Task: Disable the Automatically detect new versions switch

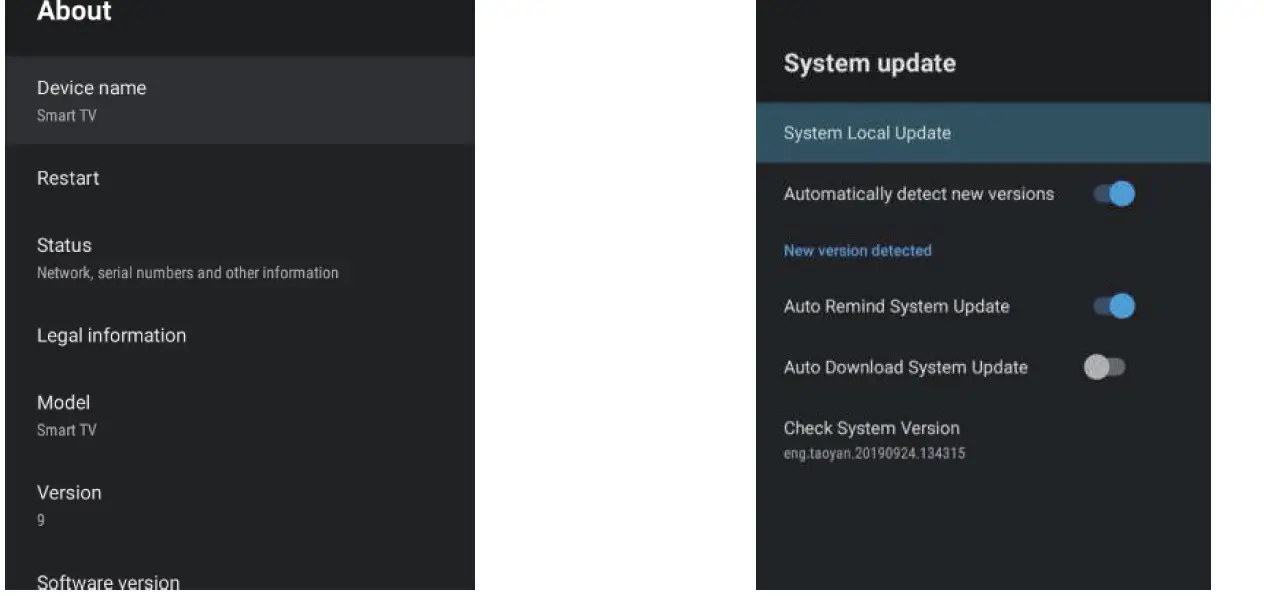Action: coord(1114,194)
